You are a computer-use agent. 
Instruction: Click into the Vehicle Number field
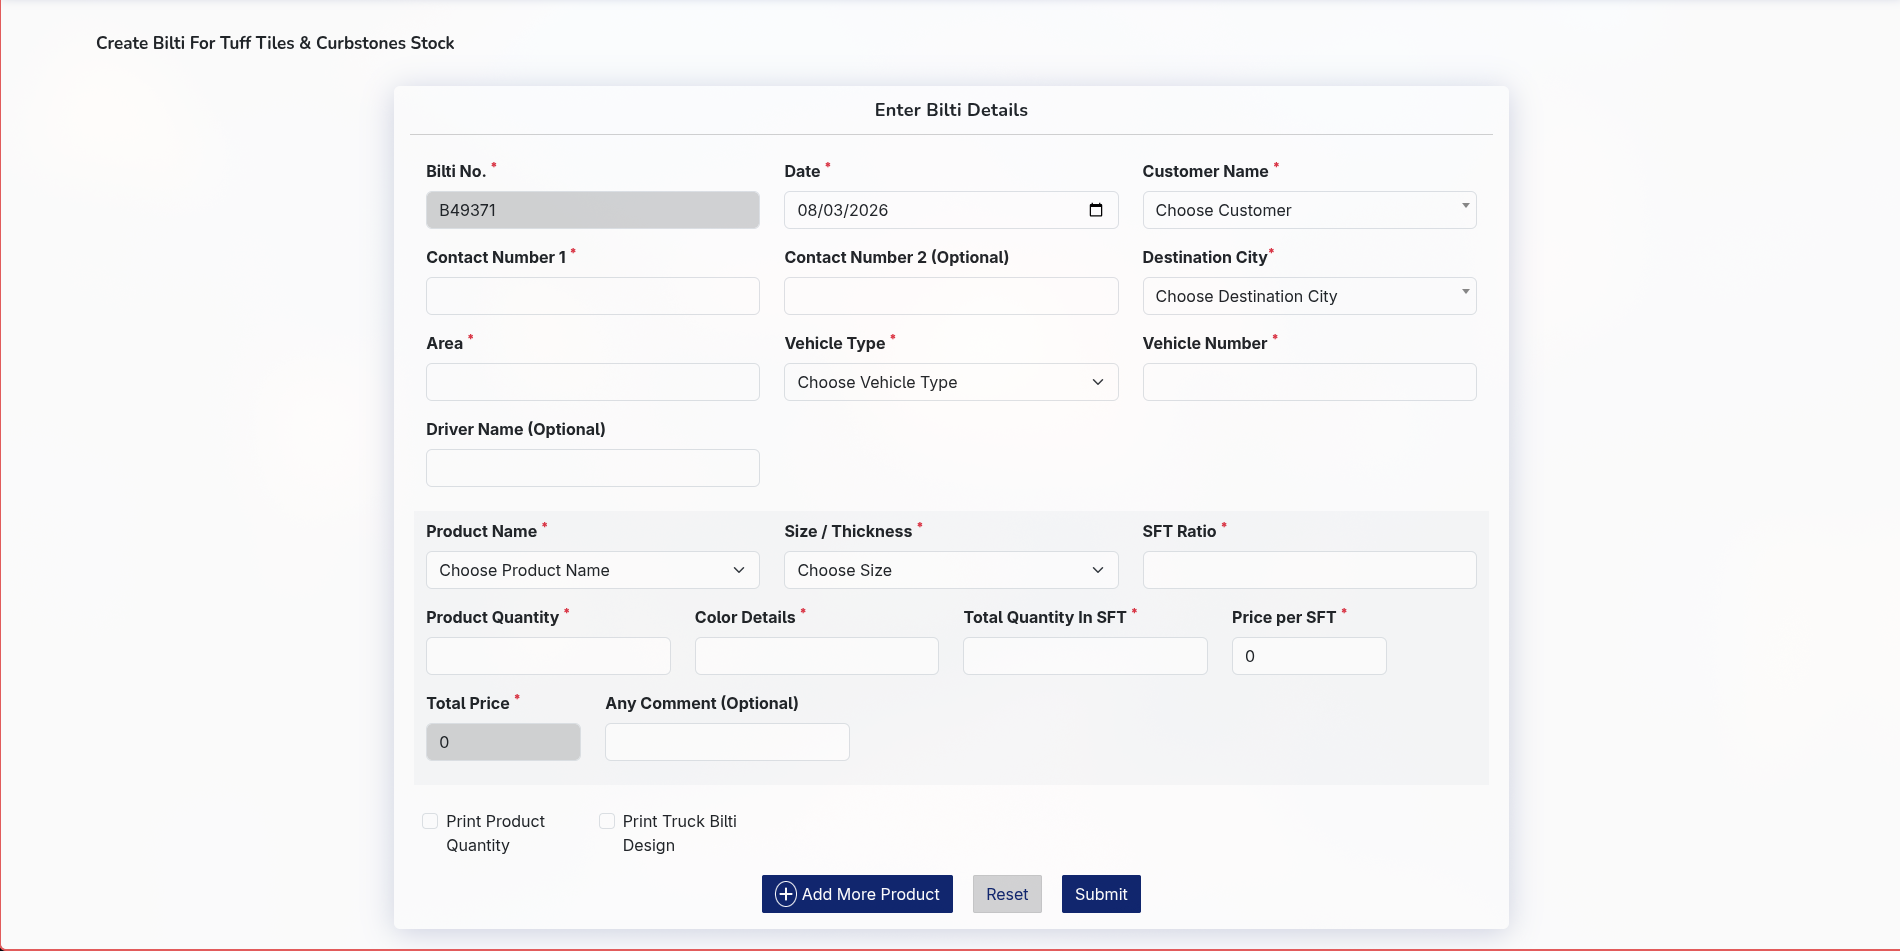tap(1309, 382)
